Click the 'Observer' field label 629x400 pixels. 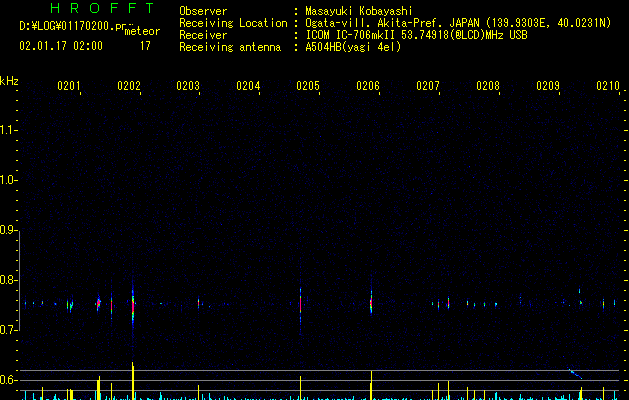point(203,11)
